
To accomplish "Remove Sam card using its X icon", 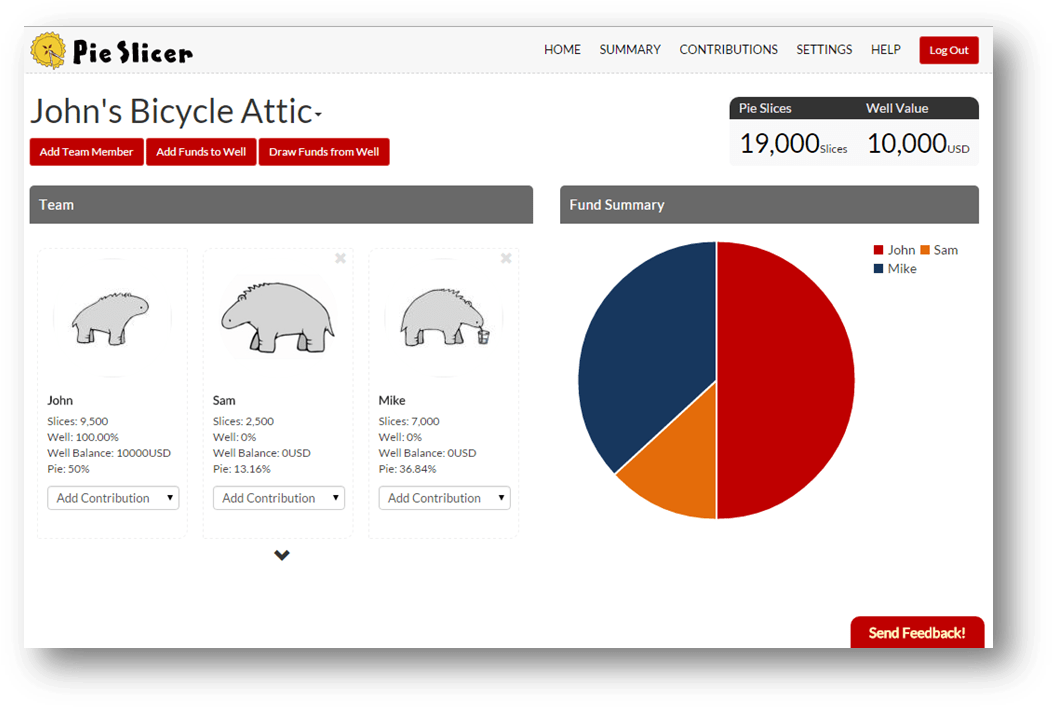I will 340,258.
